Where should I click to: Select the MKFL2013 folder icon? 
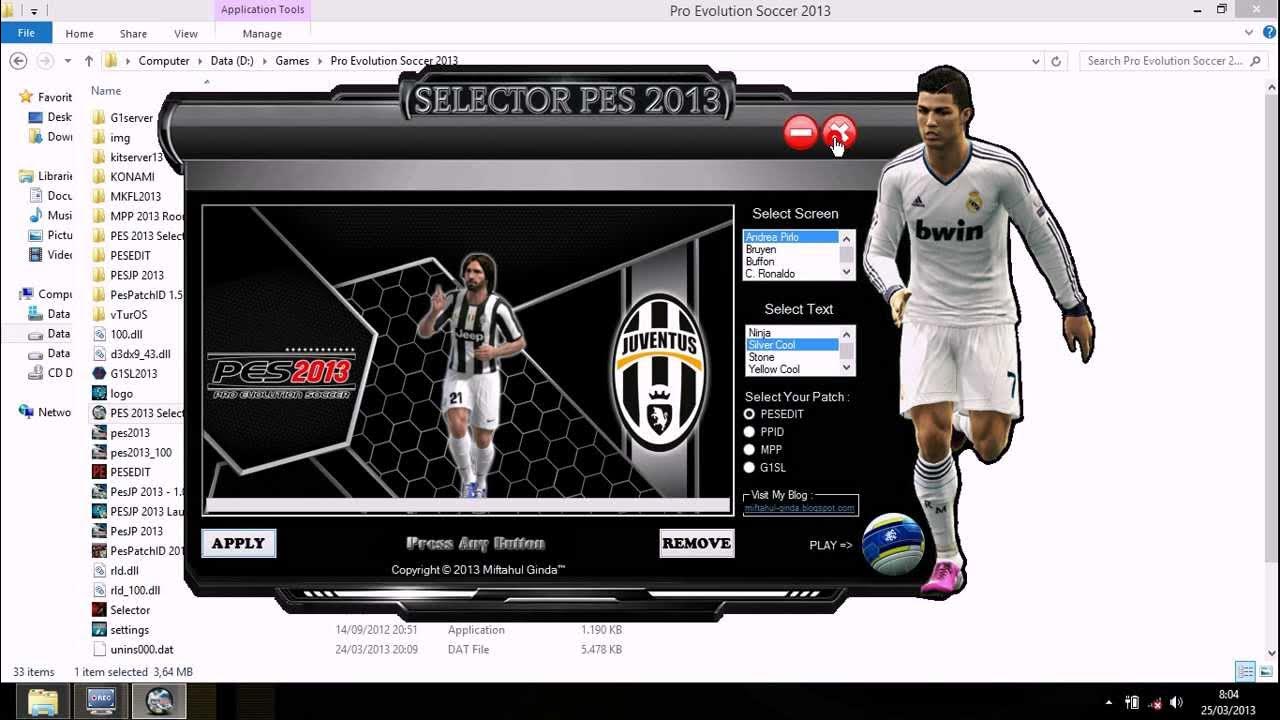(99, 196)
